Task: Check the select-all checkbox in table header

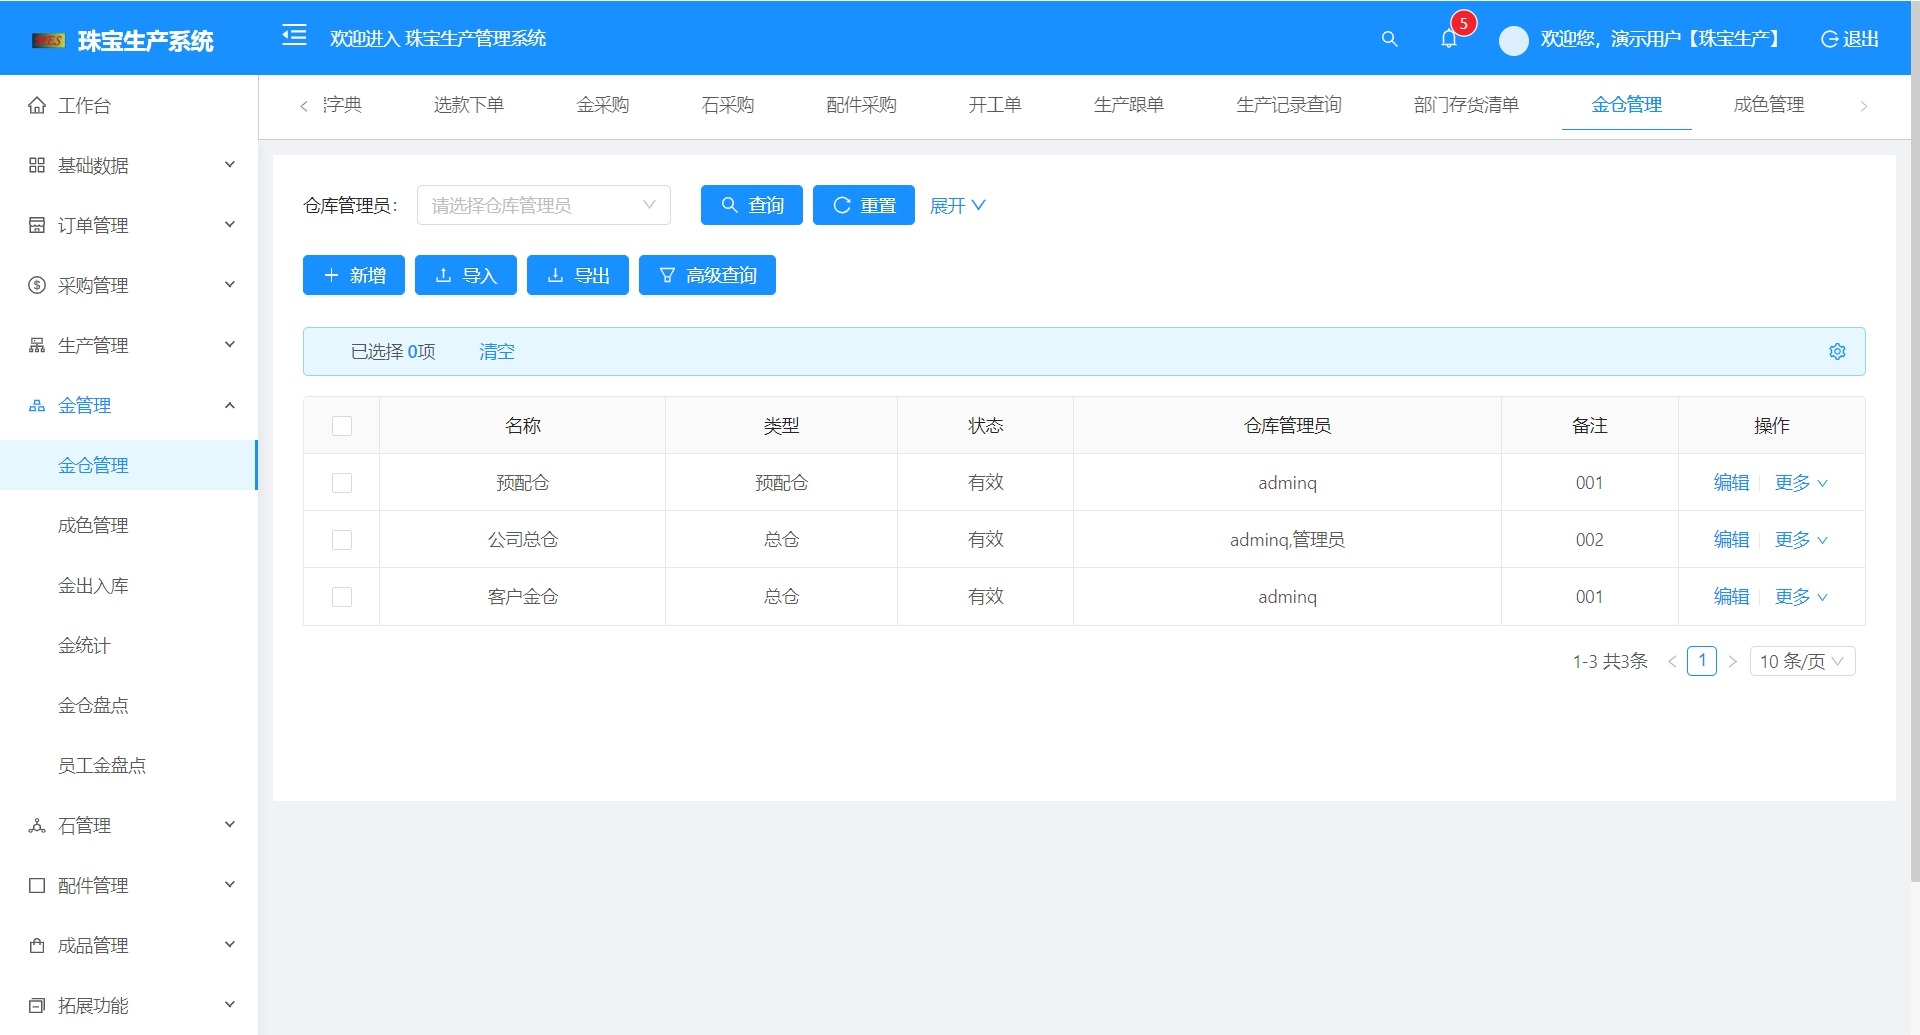Action: [342, 425]
